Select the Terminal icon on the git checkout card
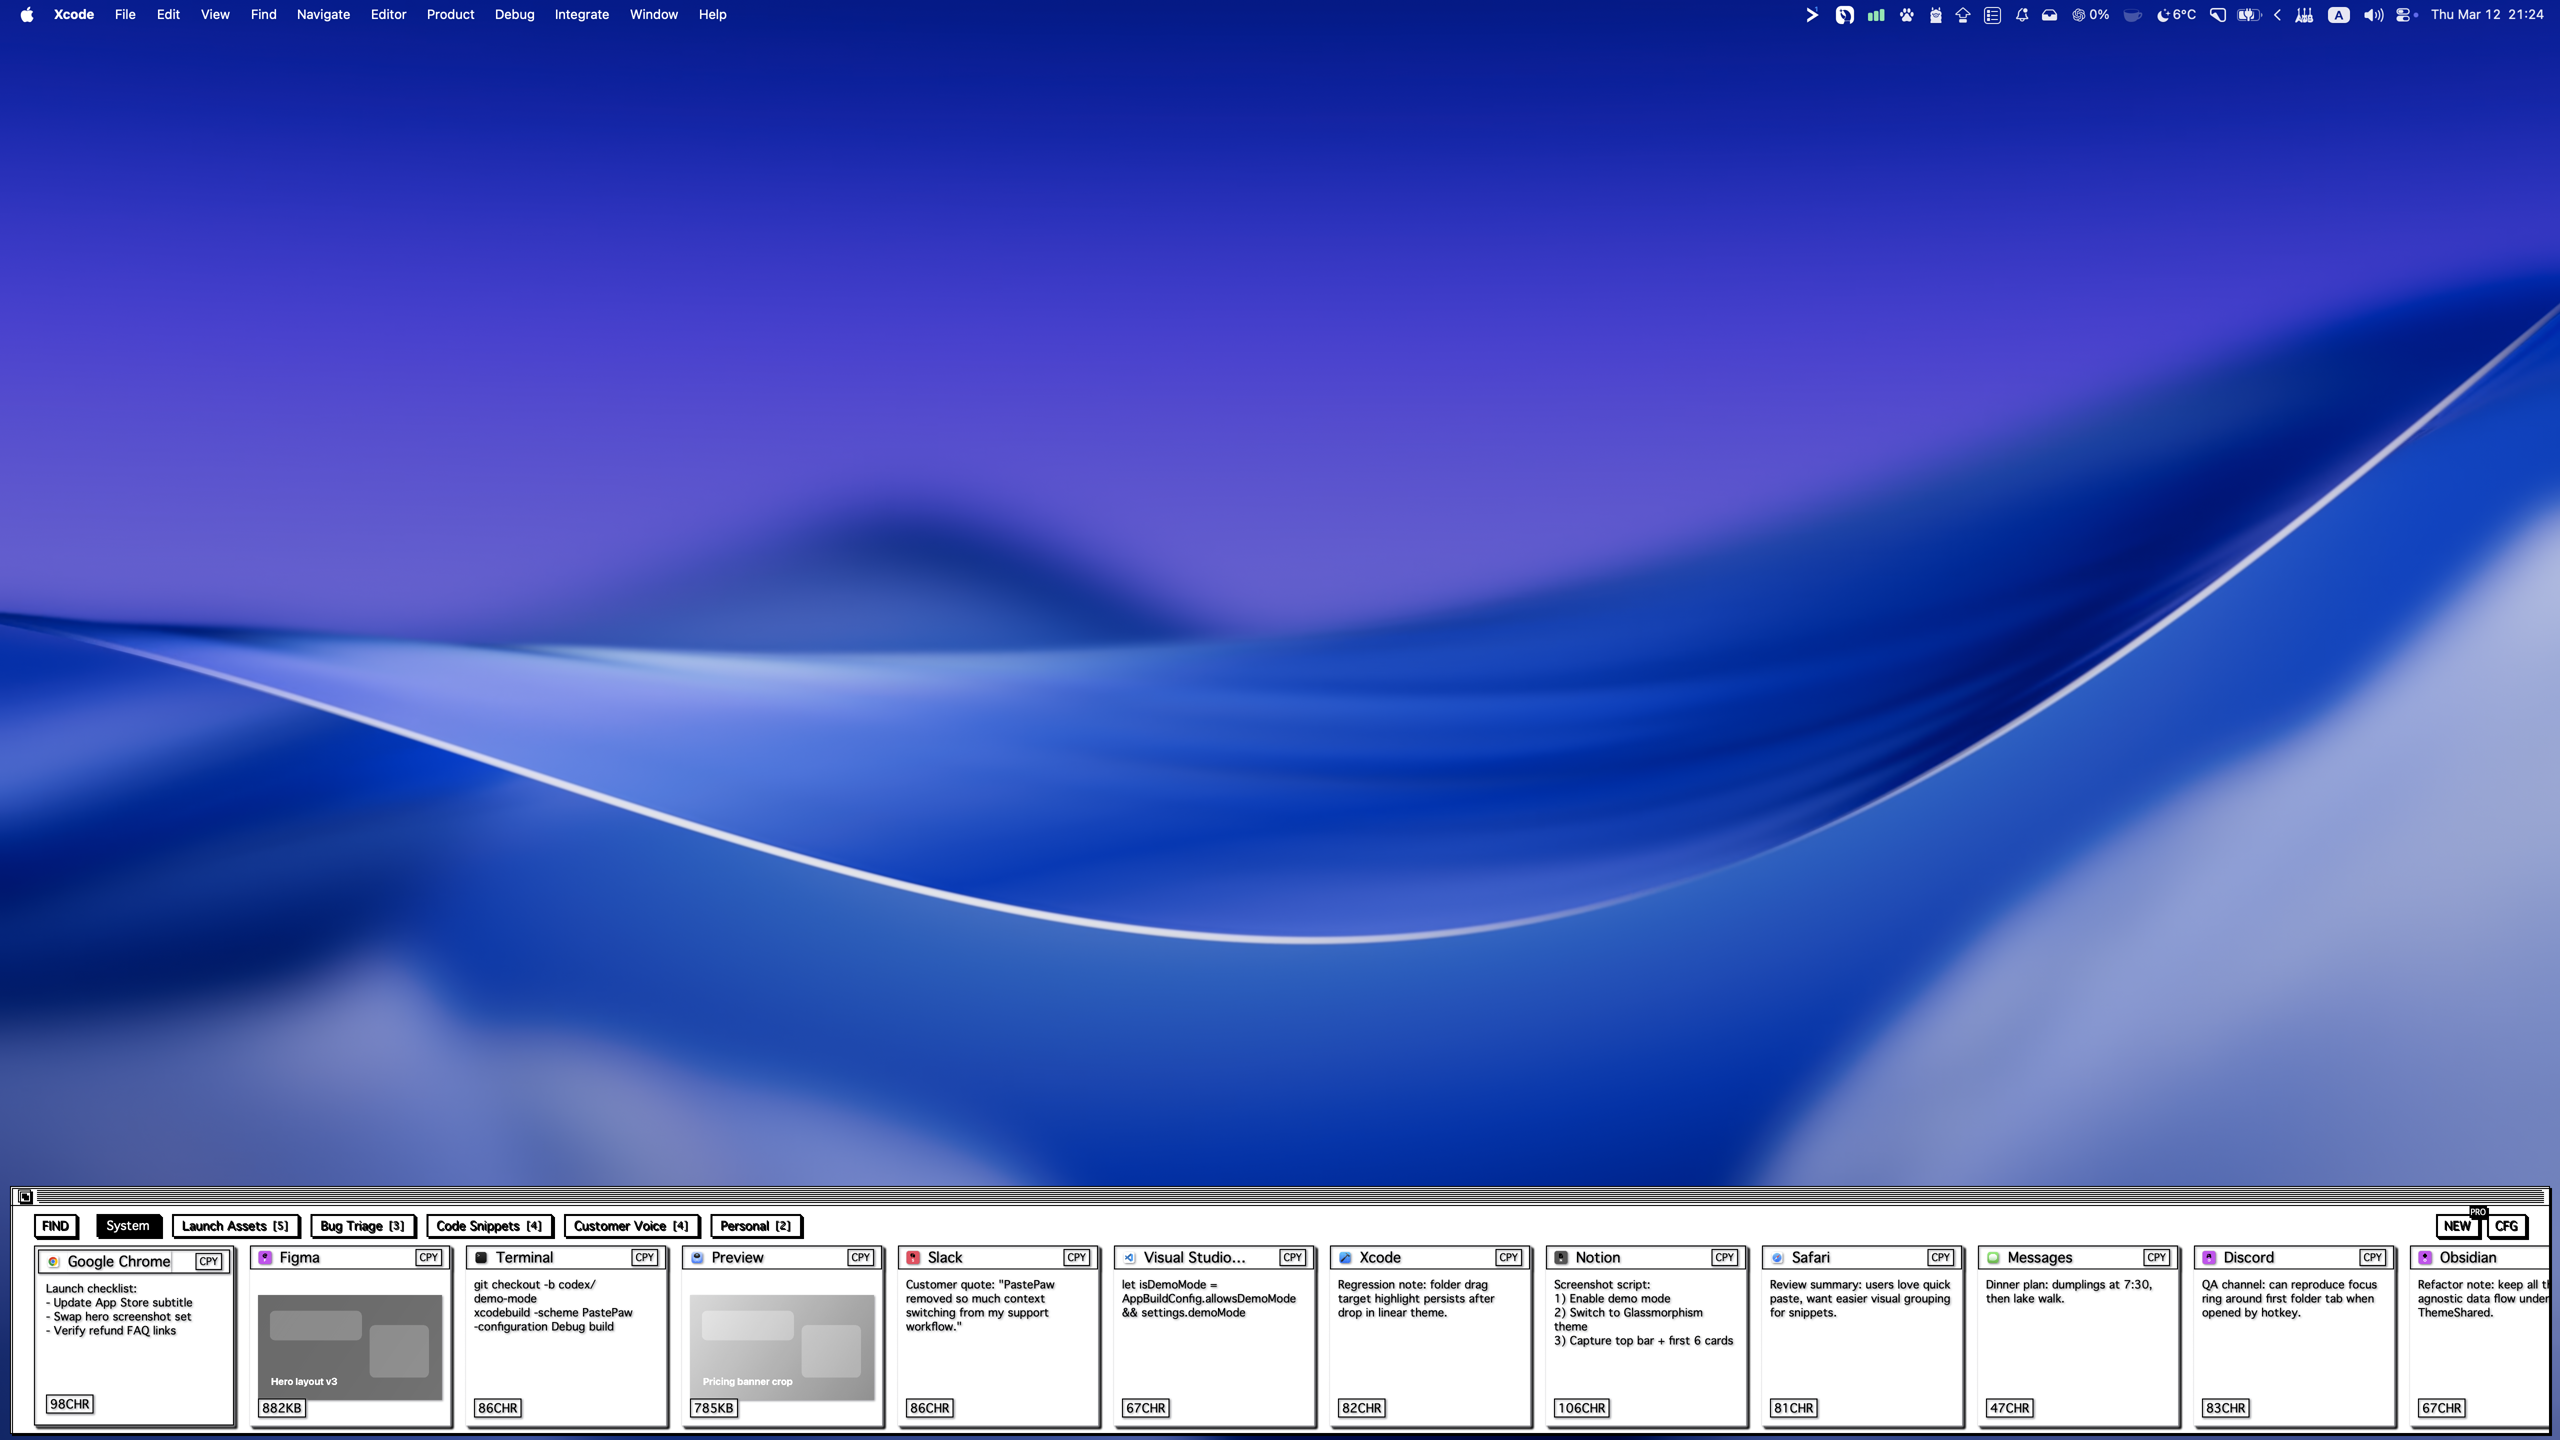Image resolution: width=2560 pixels, height=1440 pixels. [x=484, y=1257]
